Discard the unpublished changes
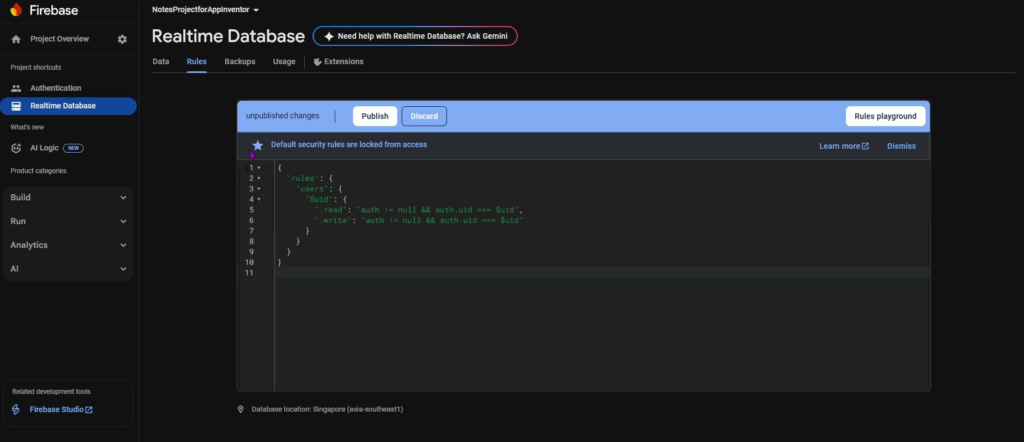1024x442 pixels. (x=424, y=116)
